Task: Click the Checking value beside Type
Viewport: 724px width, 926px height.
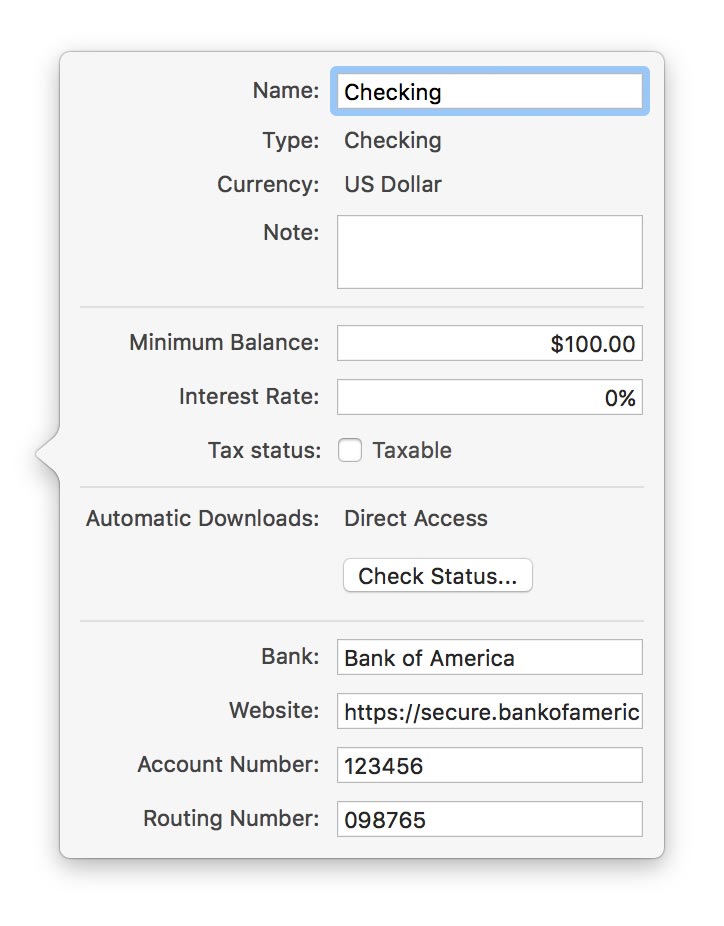Action: click(392, 141)
